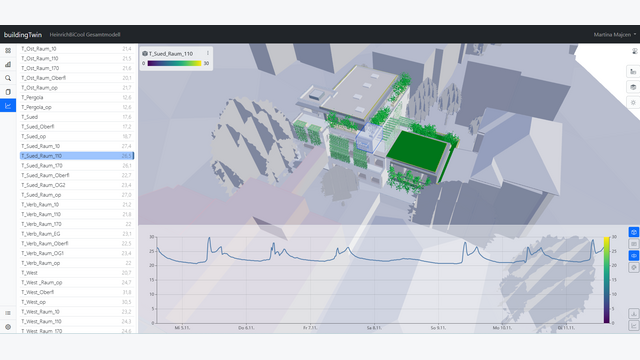
Task: Select highlighted T_Sued_Raum_110 row
Action: point(77,156)
